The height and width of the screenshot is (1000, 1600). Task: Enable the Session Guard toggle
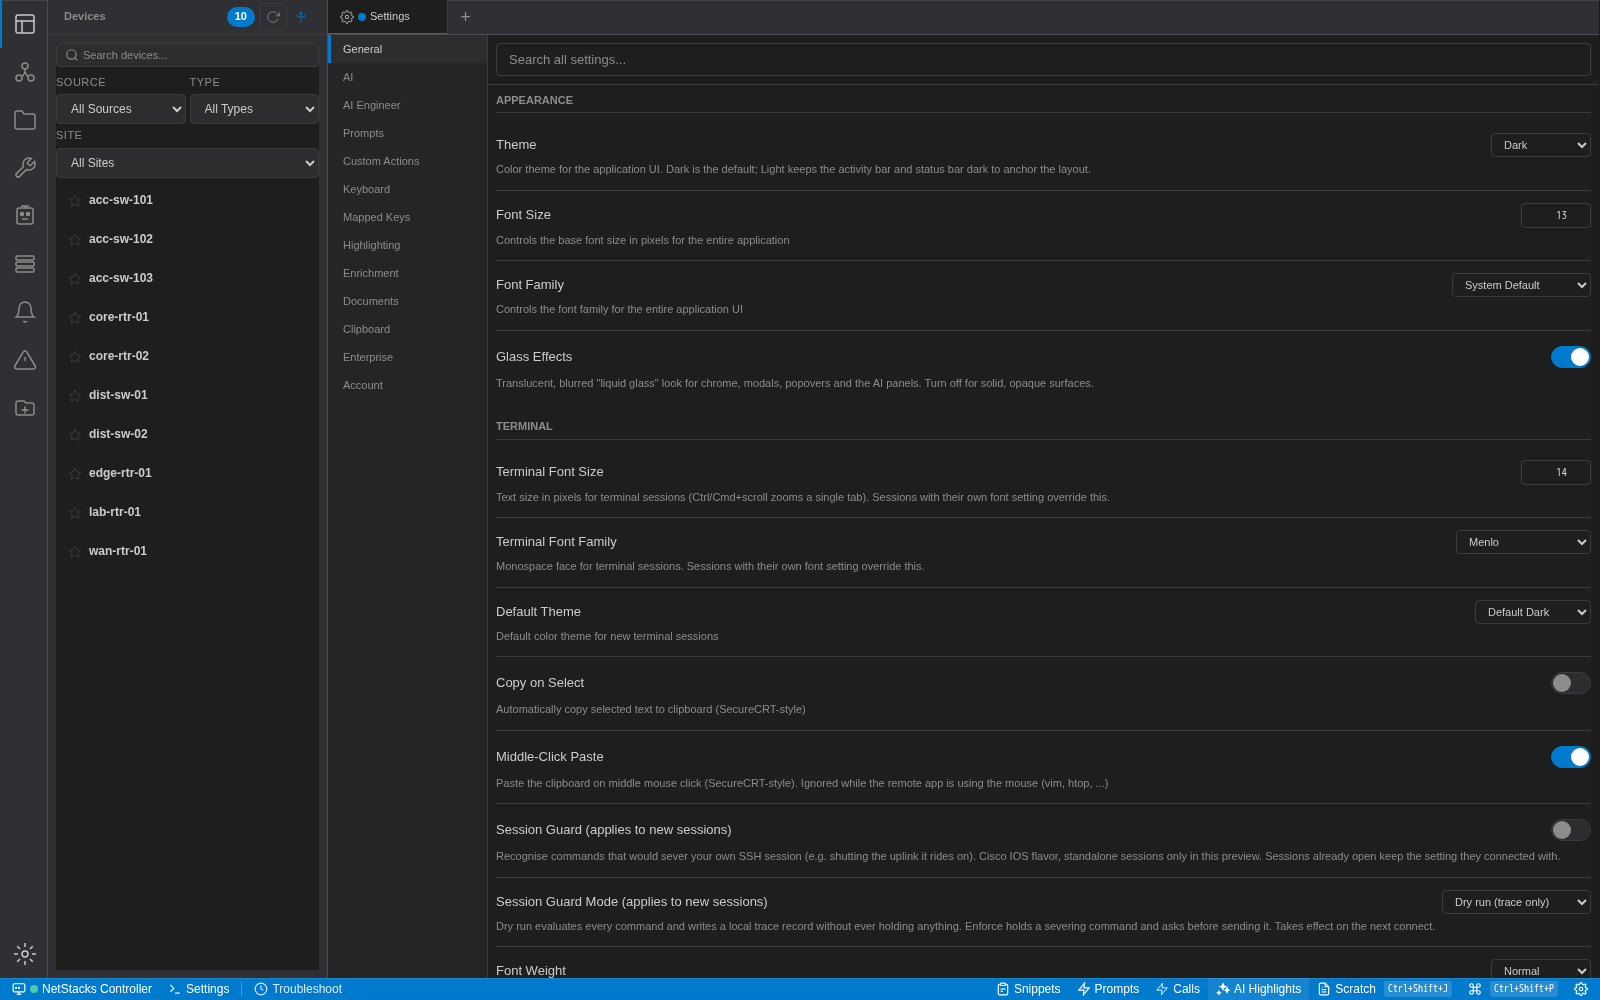(x=1571, y=830)
